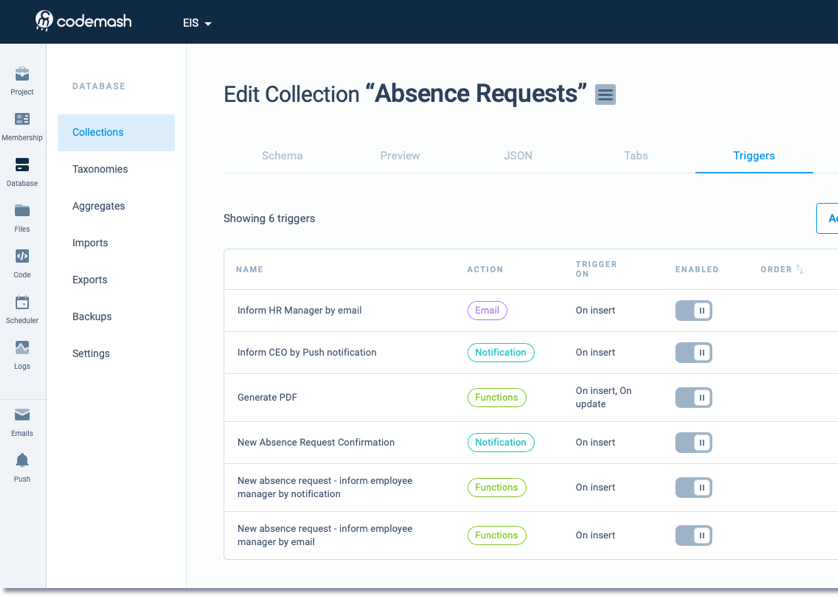Switch to the Preview tab
The width and height of the screenshot is (838, 596).
coord(400,156)
